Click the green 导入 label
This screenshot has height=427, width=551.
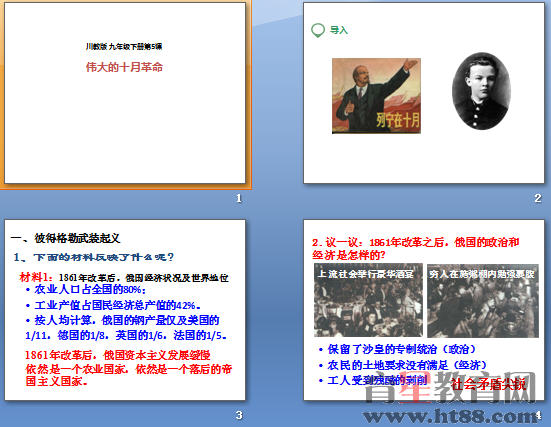339,30
